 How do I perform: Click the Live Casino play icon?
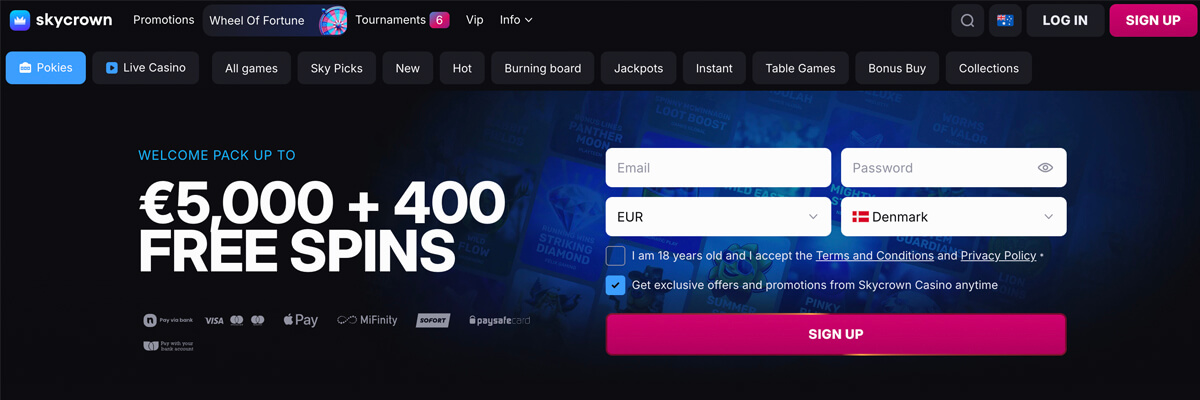112,68
